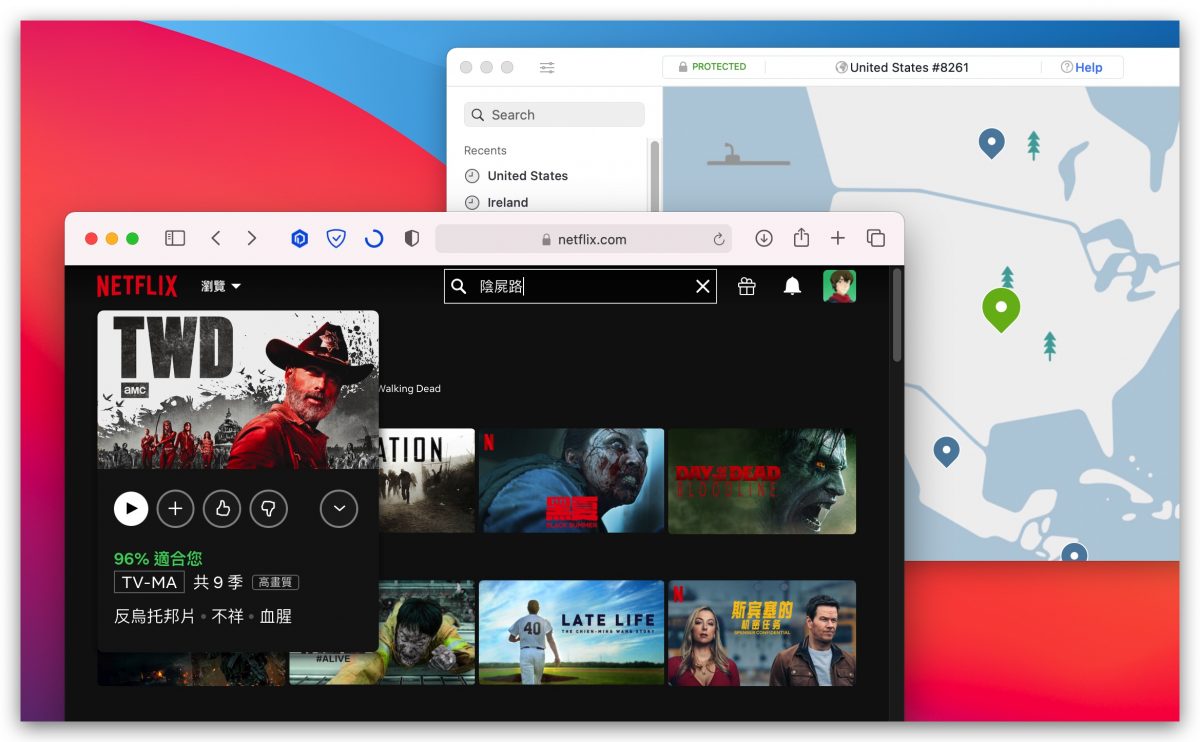Show Safari tab overview
The image size is (1200, 742).
click(876, 238)
